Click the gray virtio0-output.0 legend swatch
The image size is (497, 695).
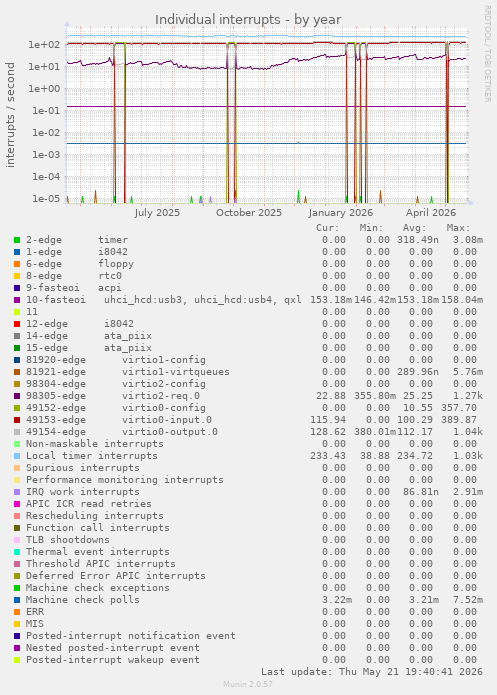(17, 432)
